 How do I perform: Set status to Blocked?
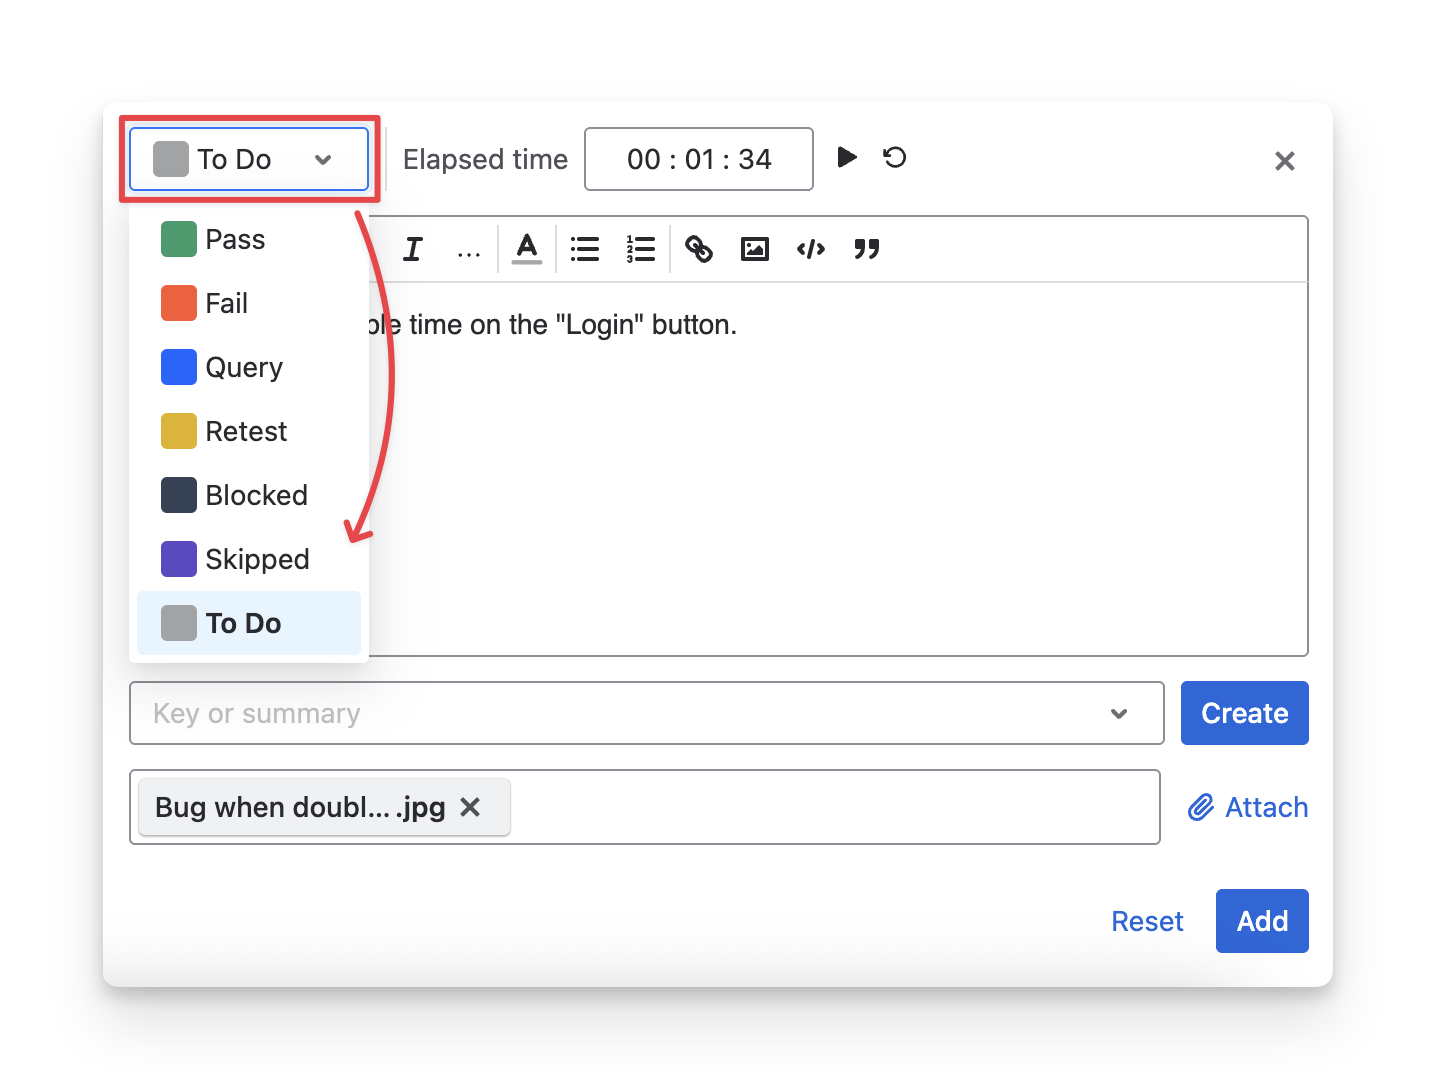coord(256,496)
